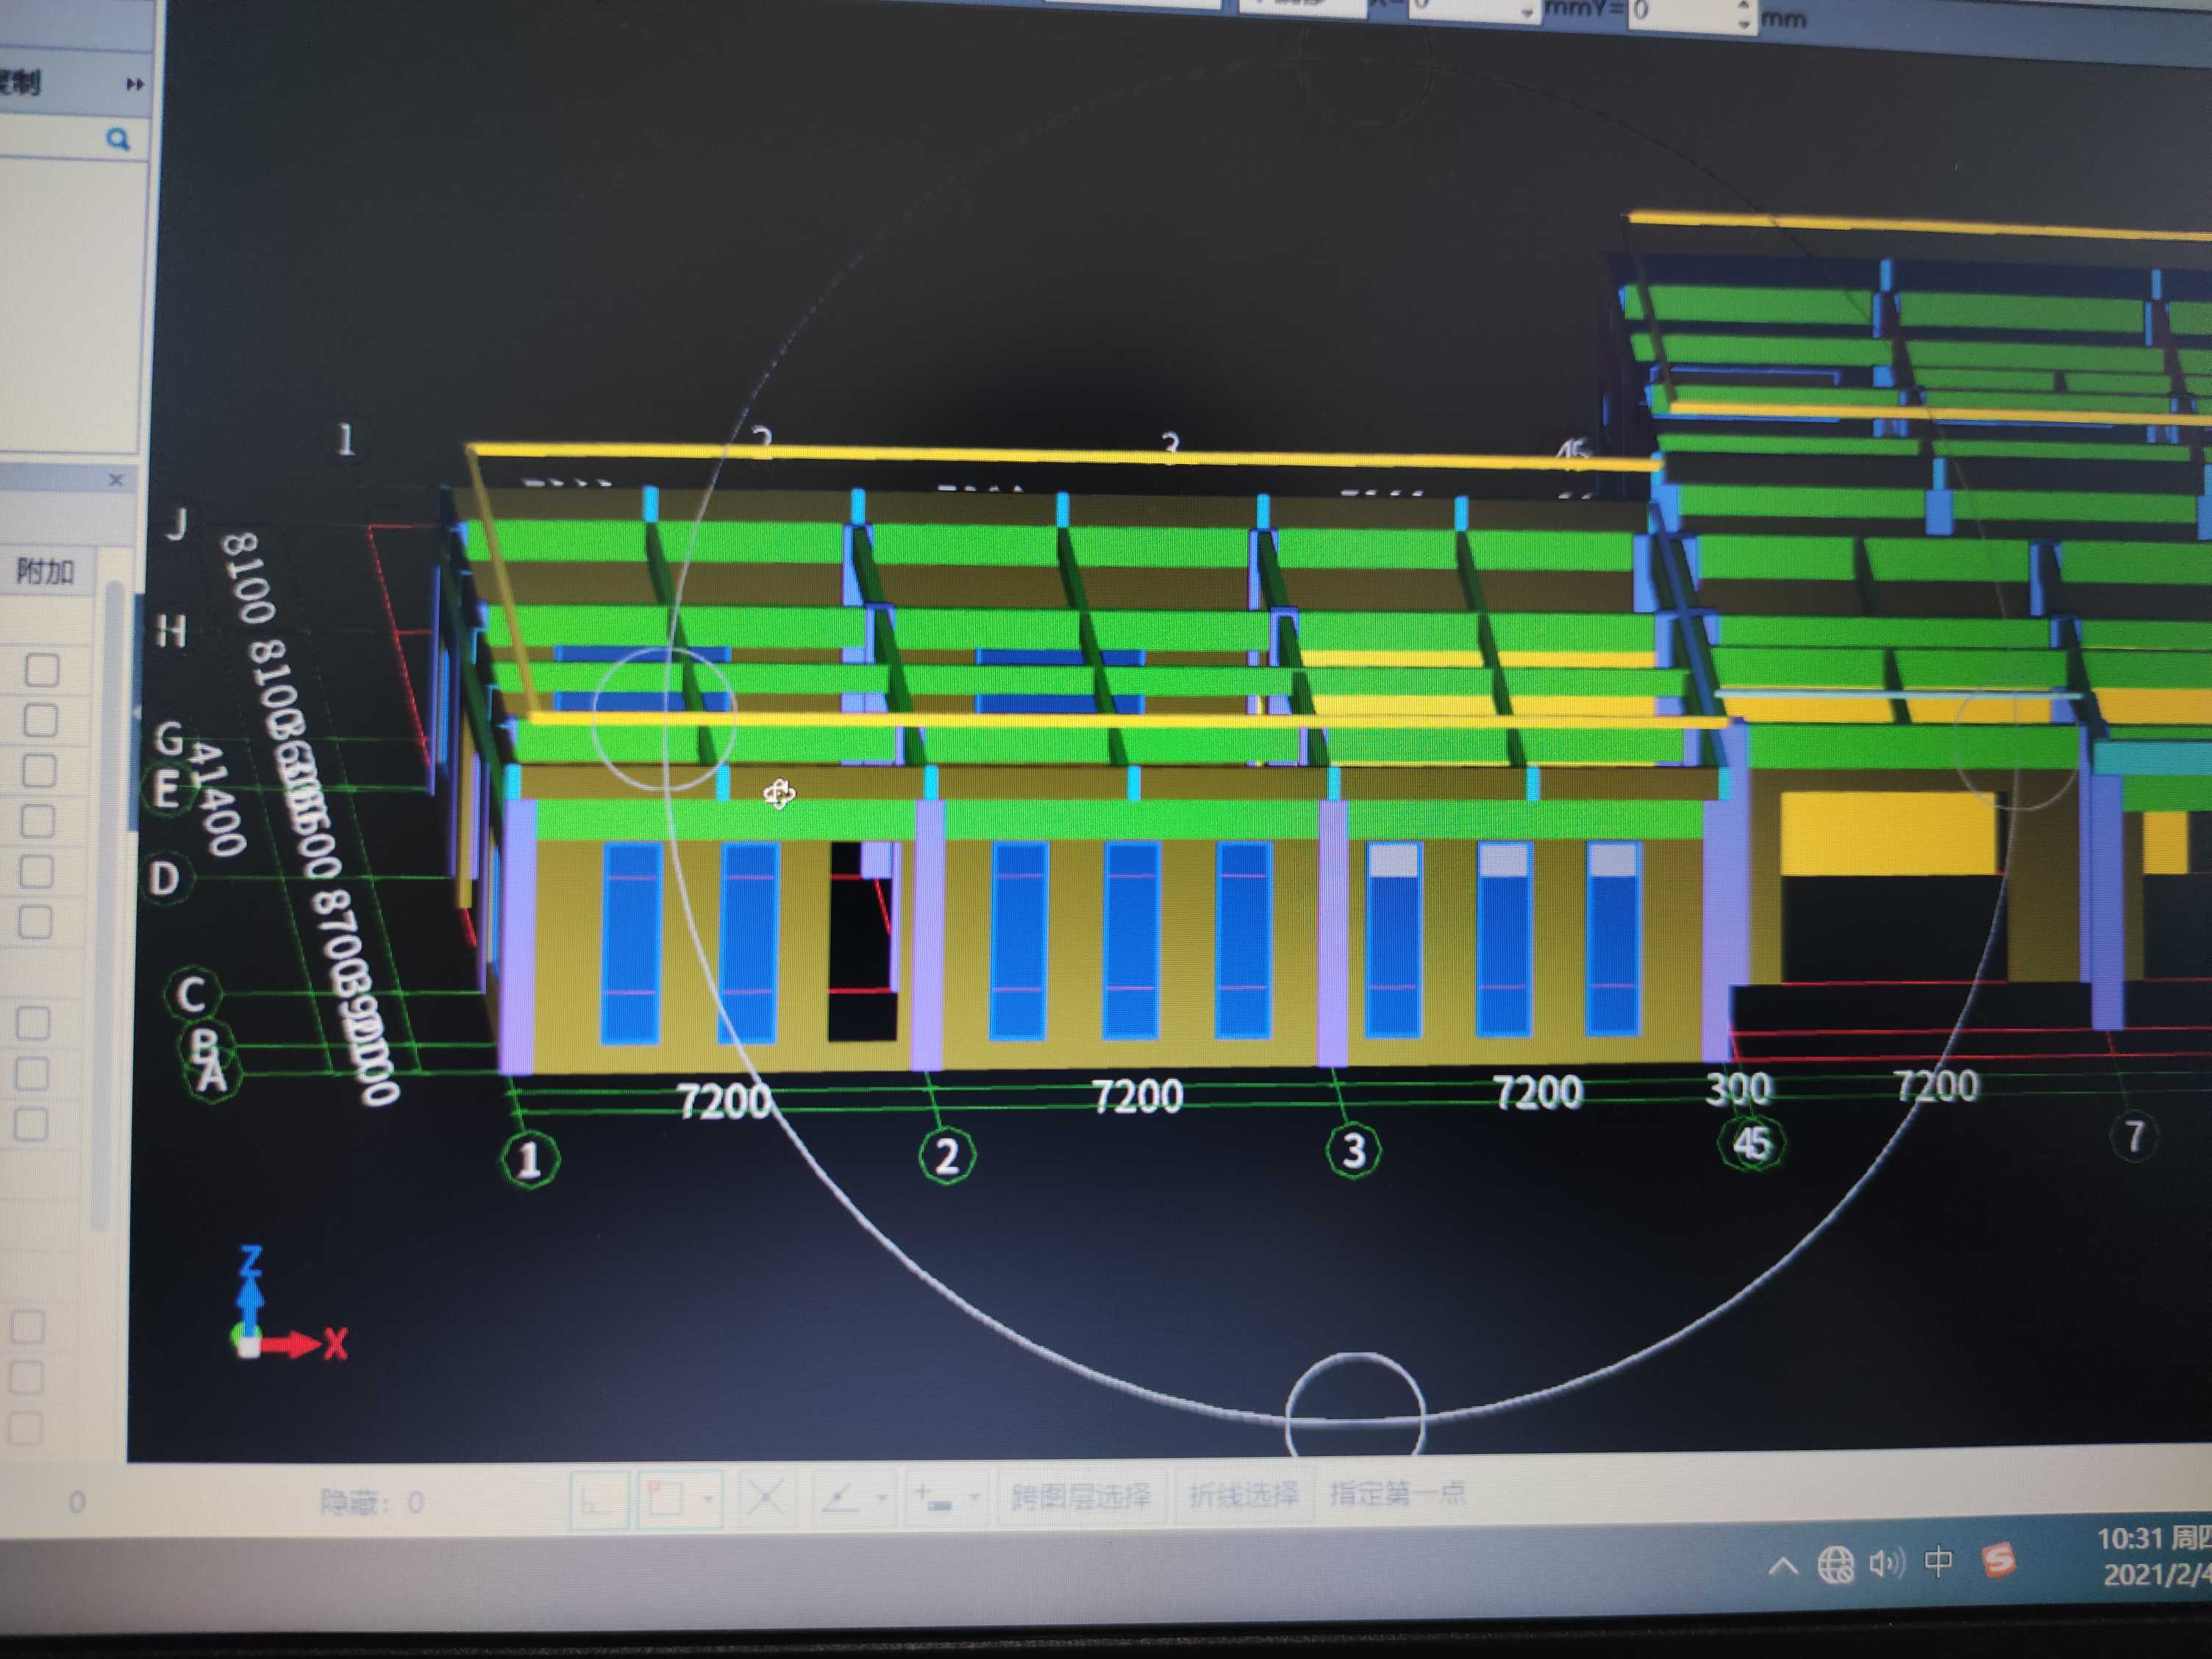
Task: Click grid axis bubble D
Action: (x=165, y=878)
